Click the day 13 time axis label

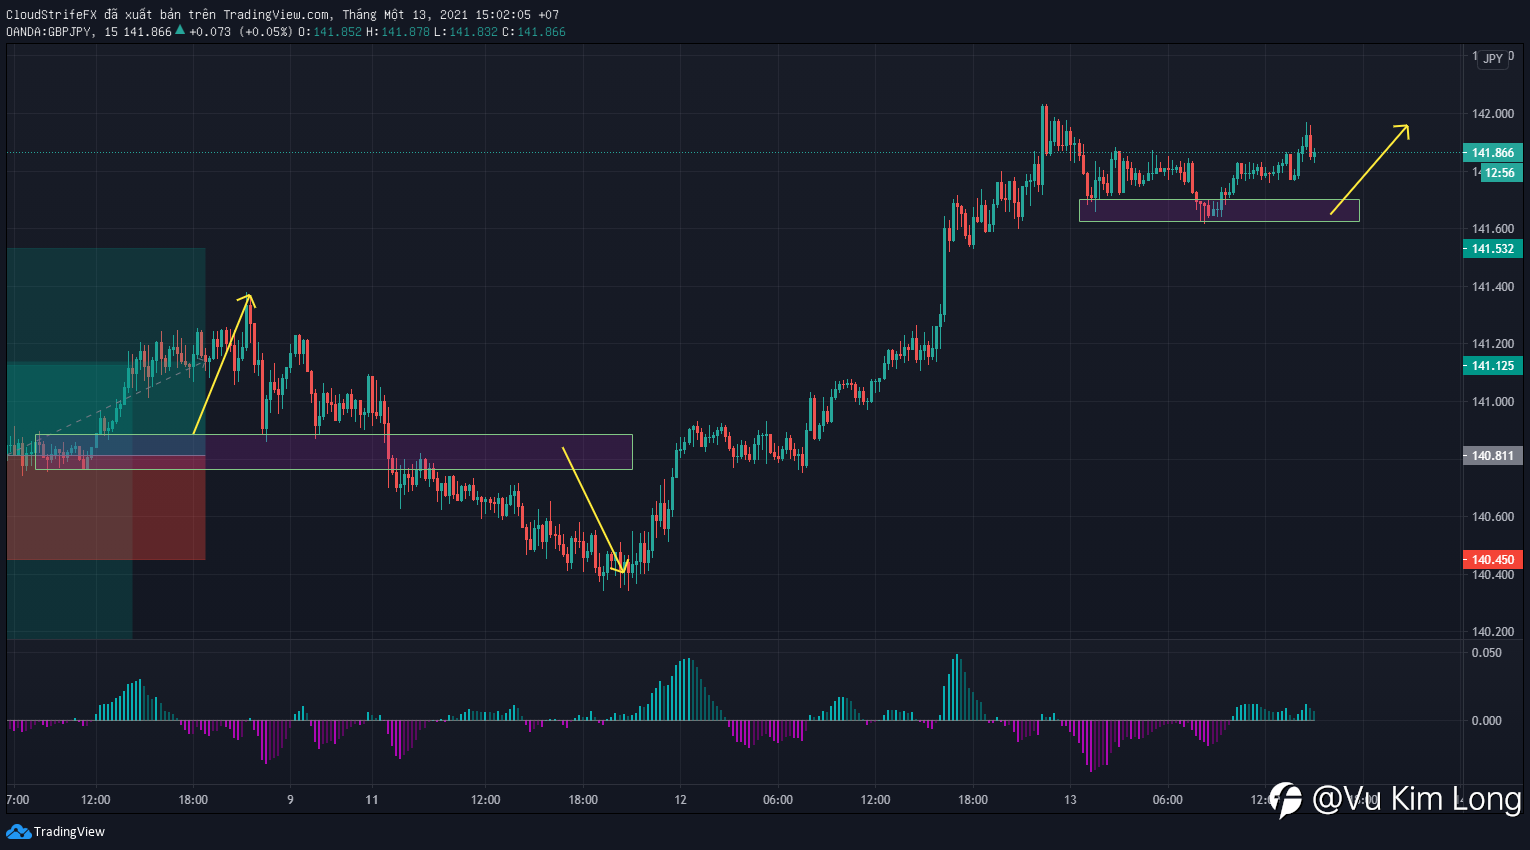(1070, 800)
